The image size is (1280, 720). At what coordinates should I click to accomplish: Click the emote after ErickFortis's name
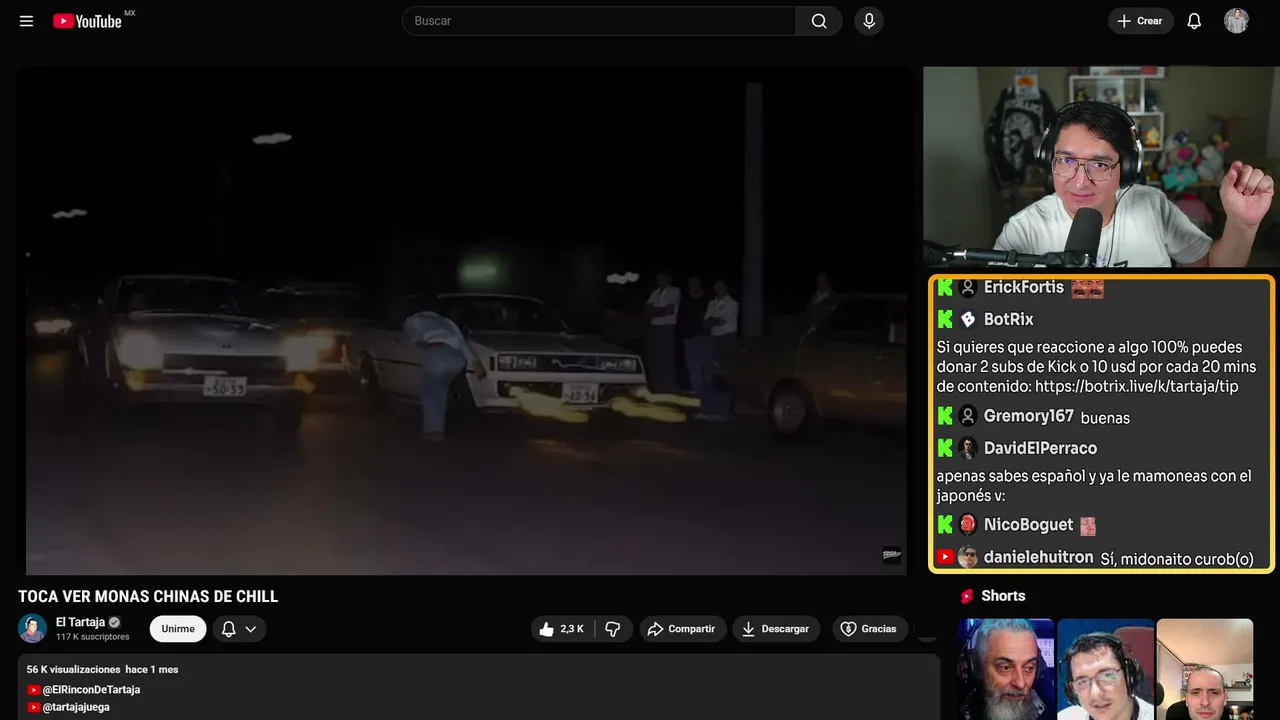tap(1087, 288)
